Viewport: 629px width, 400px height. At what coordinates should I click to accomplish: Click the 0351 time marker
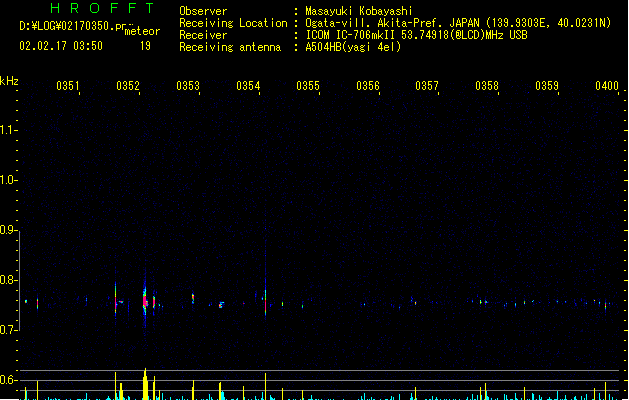(x=68, y=86)
